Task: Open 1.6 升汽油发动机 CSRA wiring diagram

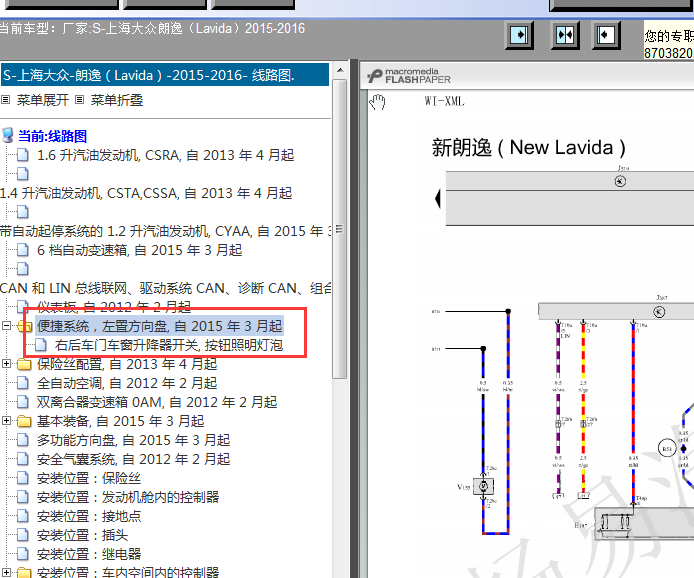Action: tap(166, 155)
